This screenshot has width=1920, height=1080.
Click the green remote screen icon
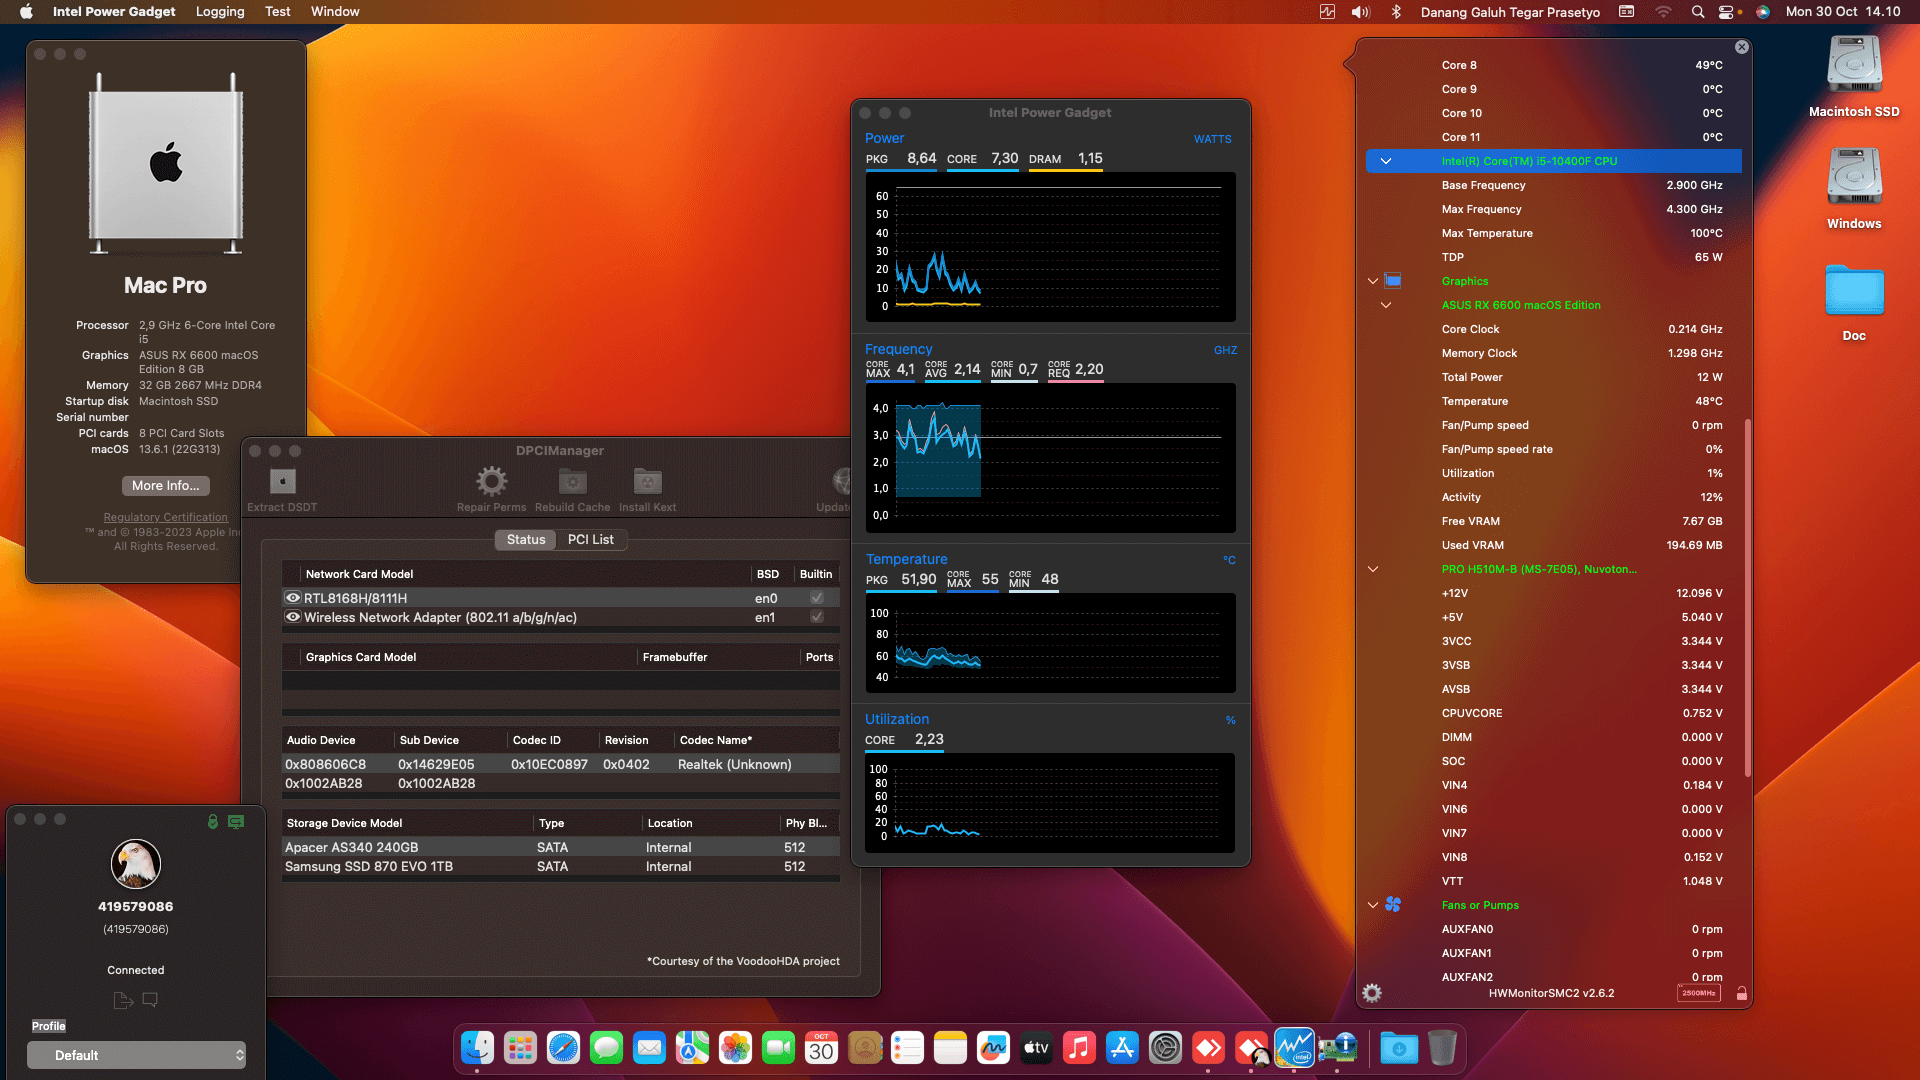pyautogui.click(x=236, y=821)
